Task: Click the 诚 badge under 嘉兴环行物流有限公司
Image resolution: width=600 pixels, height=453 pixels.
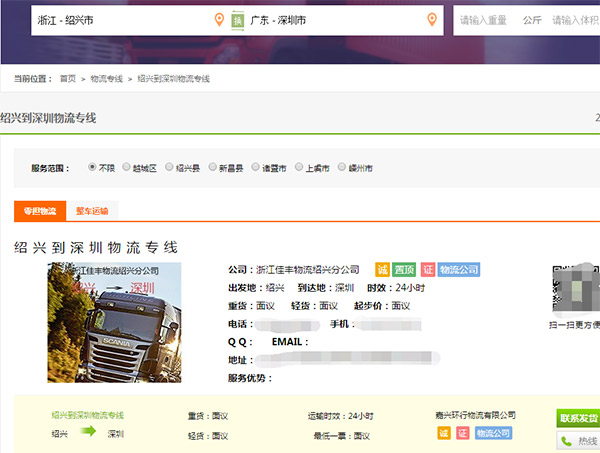Action: 444,433
